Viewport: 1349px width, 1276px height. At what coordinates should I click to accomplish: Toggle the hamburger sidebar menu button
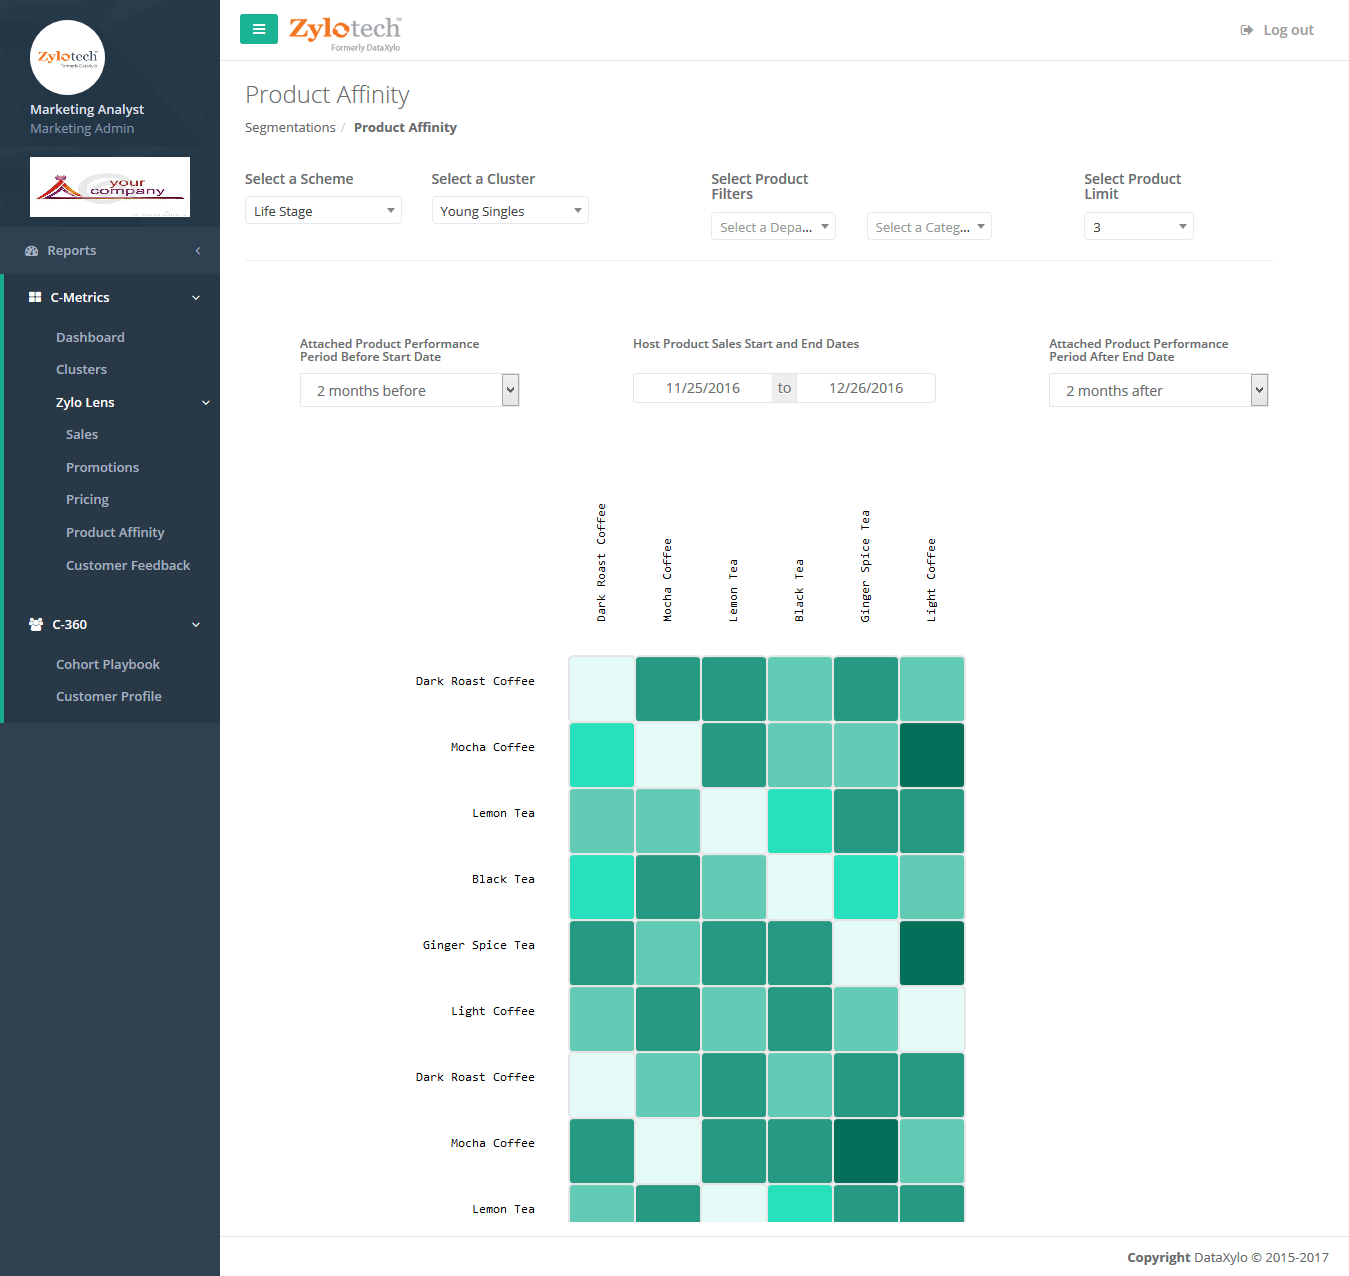coord(259,29)
